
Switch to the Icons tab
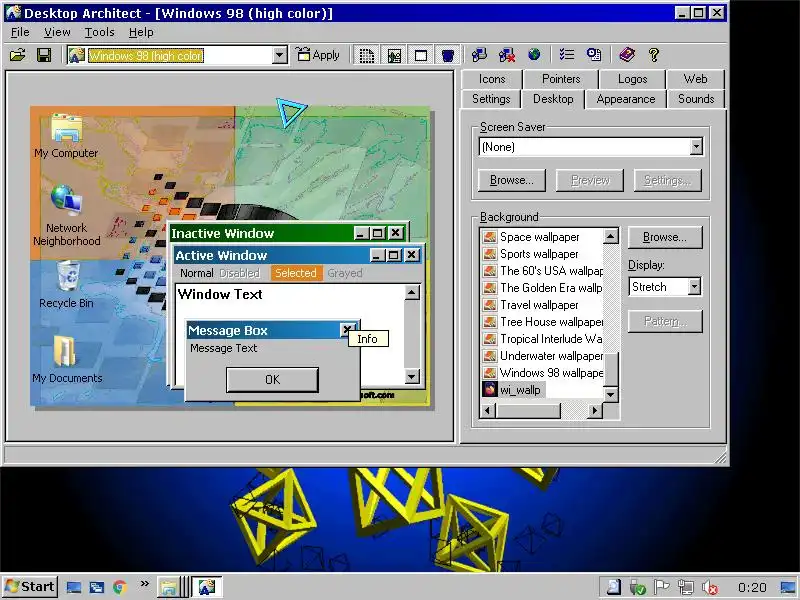[492, 79]
